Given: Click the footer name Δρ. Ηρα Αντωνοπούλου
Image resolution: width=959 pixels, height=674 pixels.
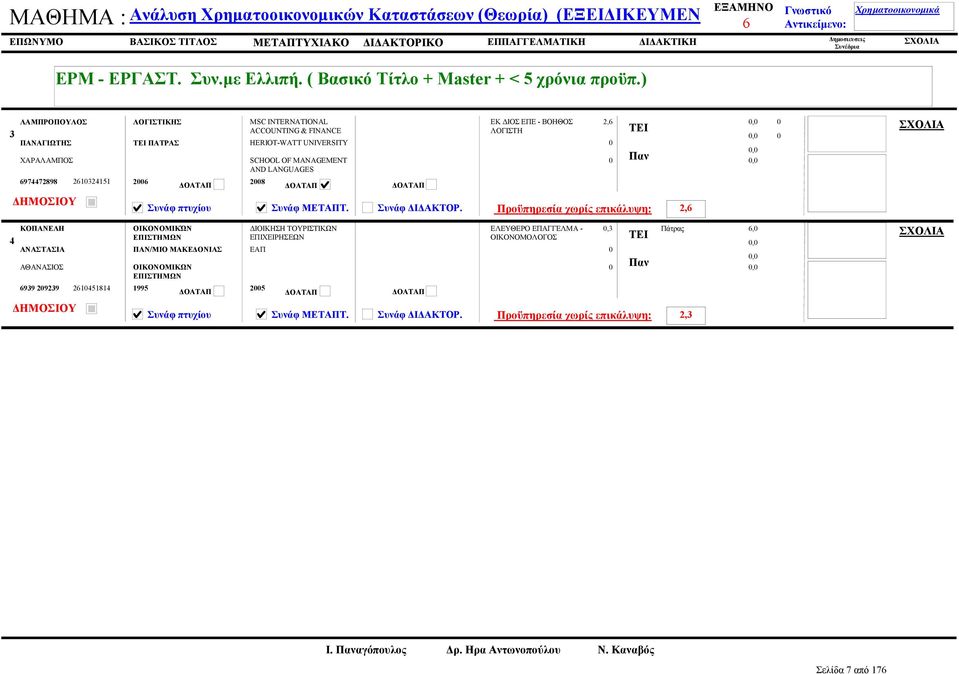Looking at the screenshot, I should (x=503, y=650).
